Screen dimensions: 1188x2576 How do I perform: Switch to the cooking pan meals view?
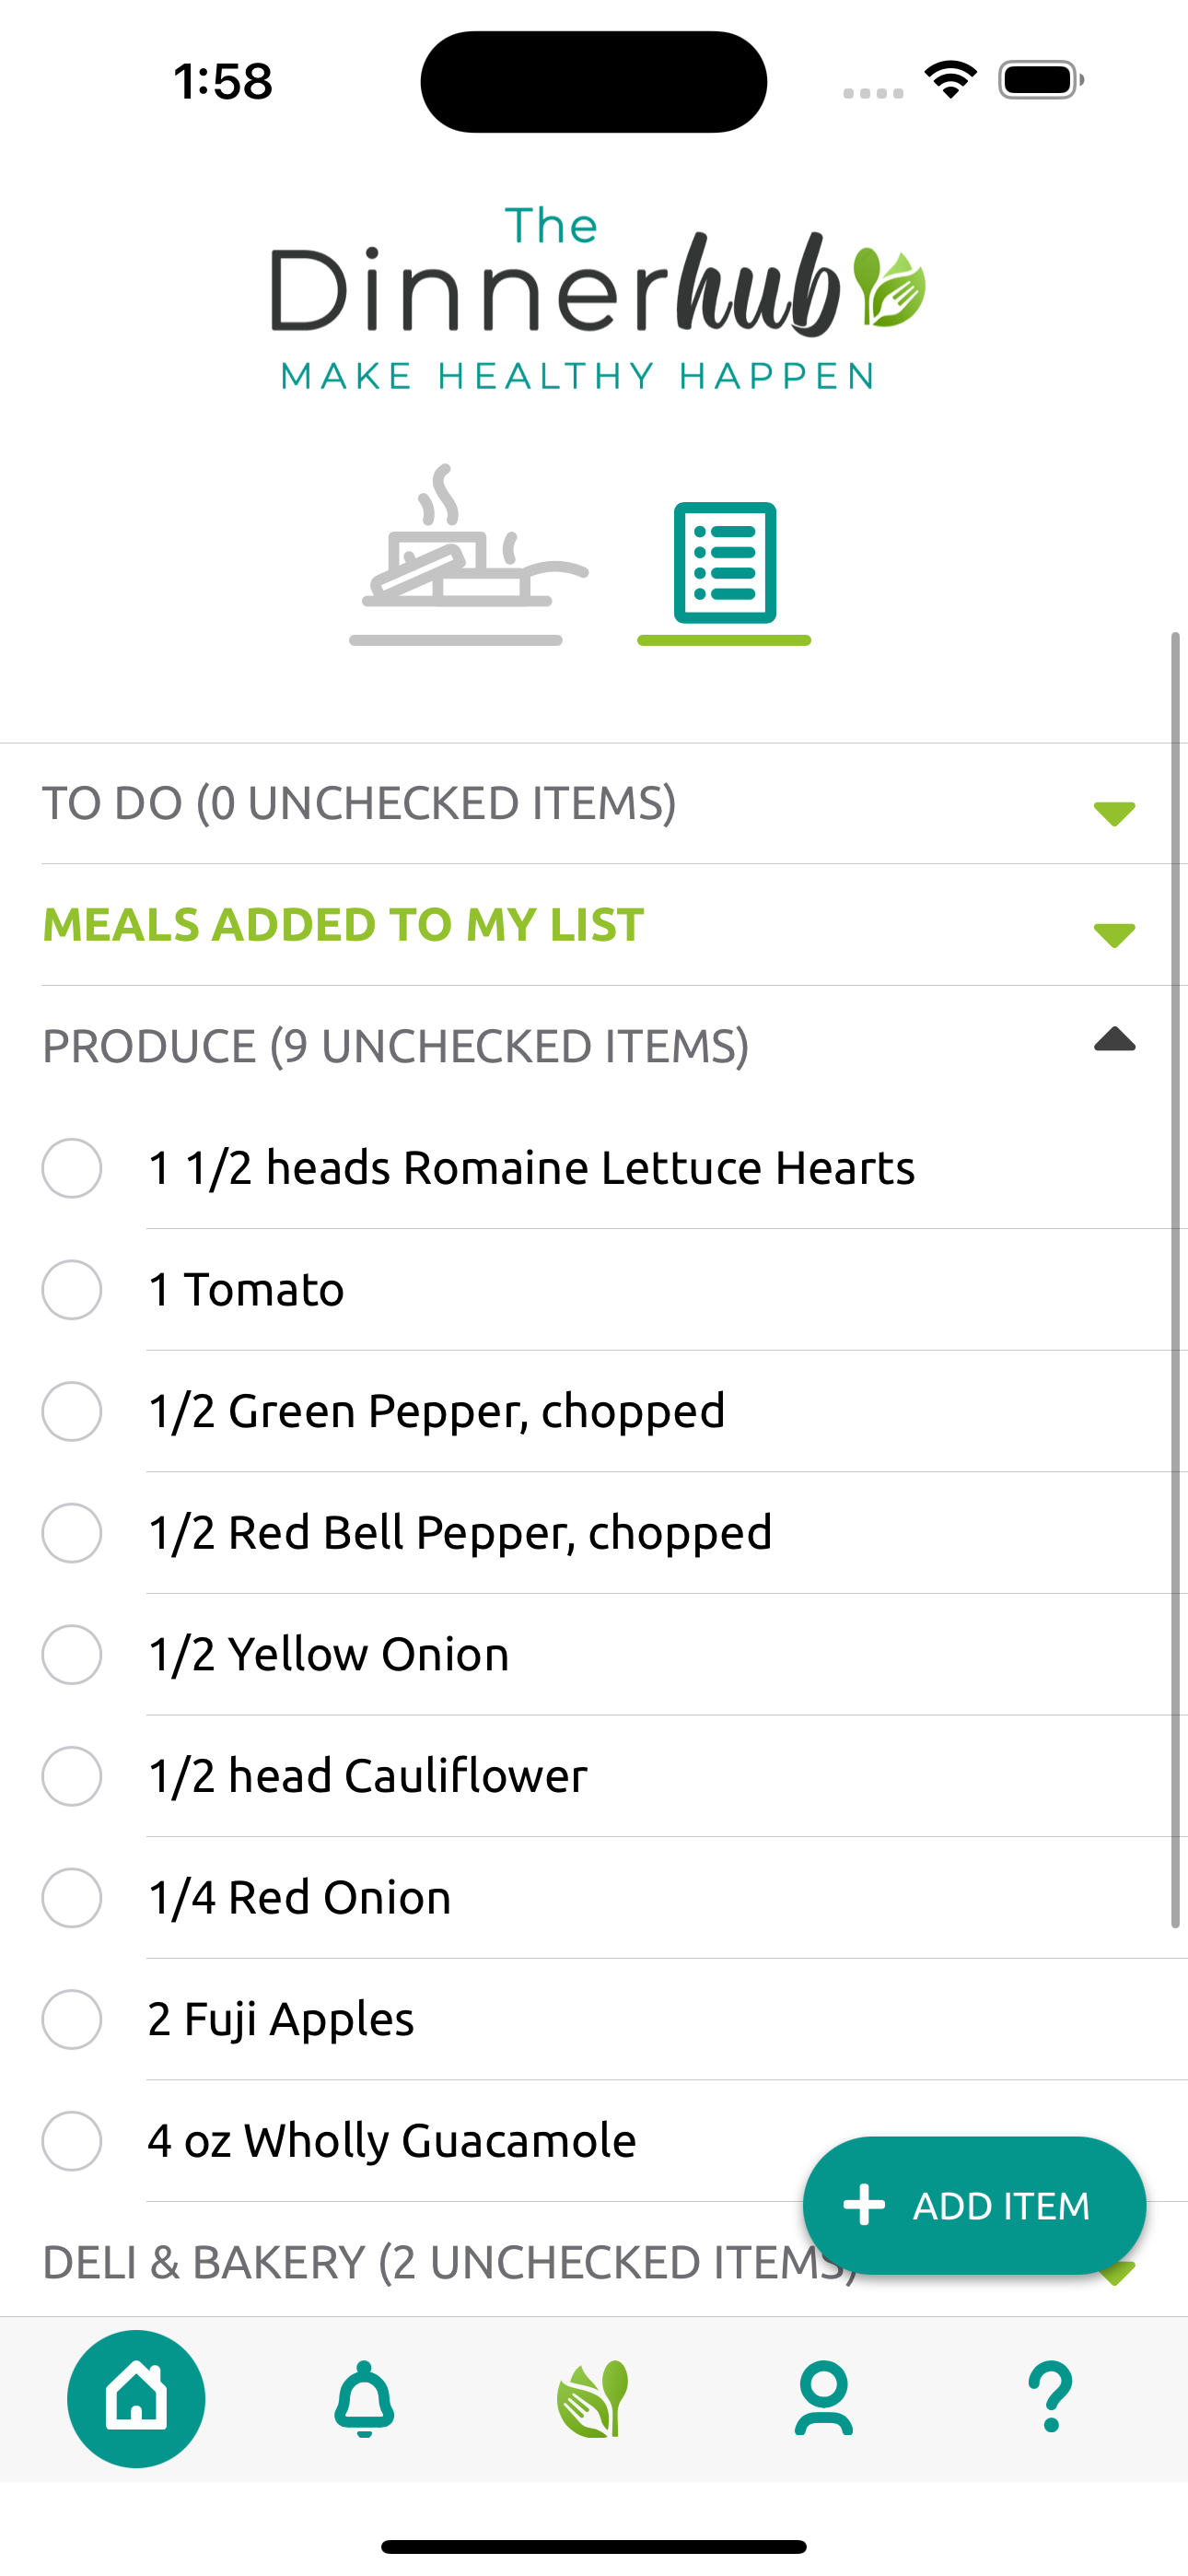tap(468, 554)
